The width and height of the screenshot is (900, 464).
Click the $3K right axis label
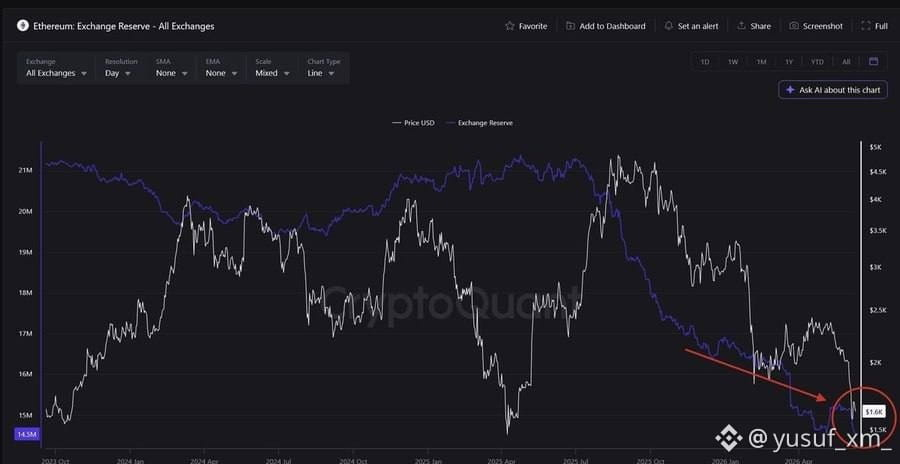(x=875, y=267)
